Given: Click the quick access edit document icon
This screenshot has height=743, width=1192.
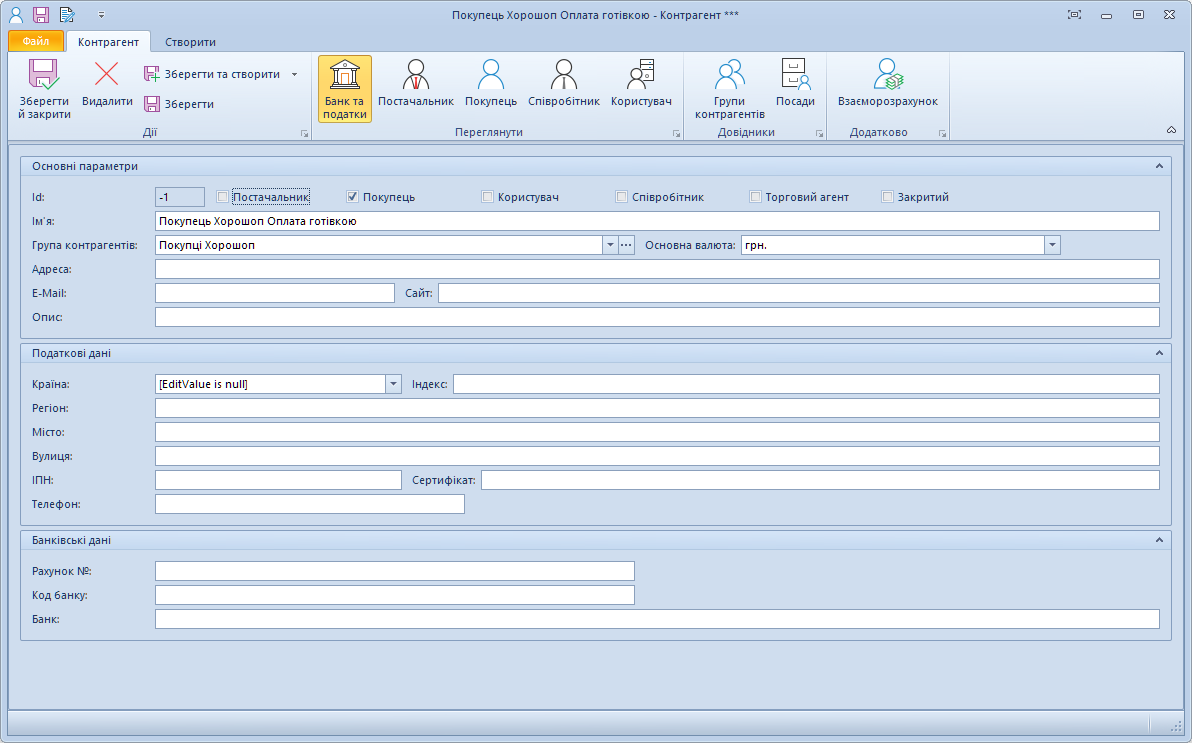Looking at the screenshot, I should [67, 14].
